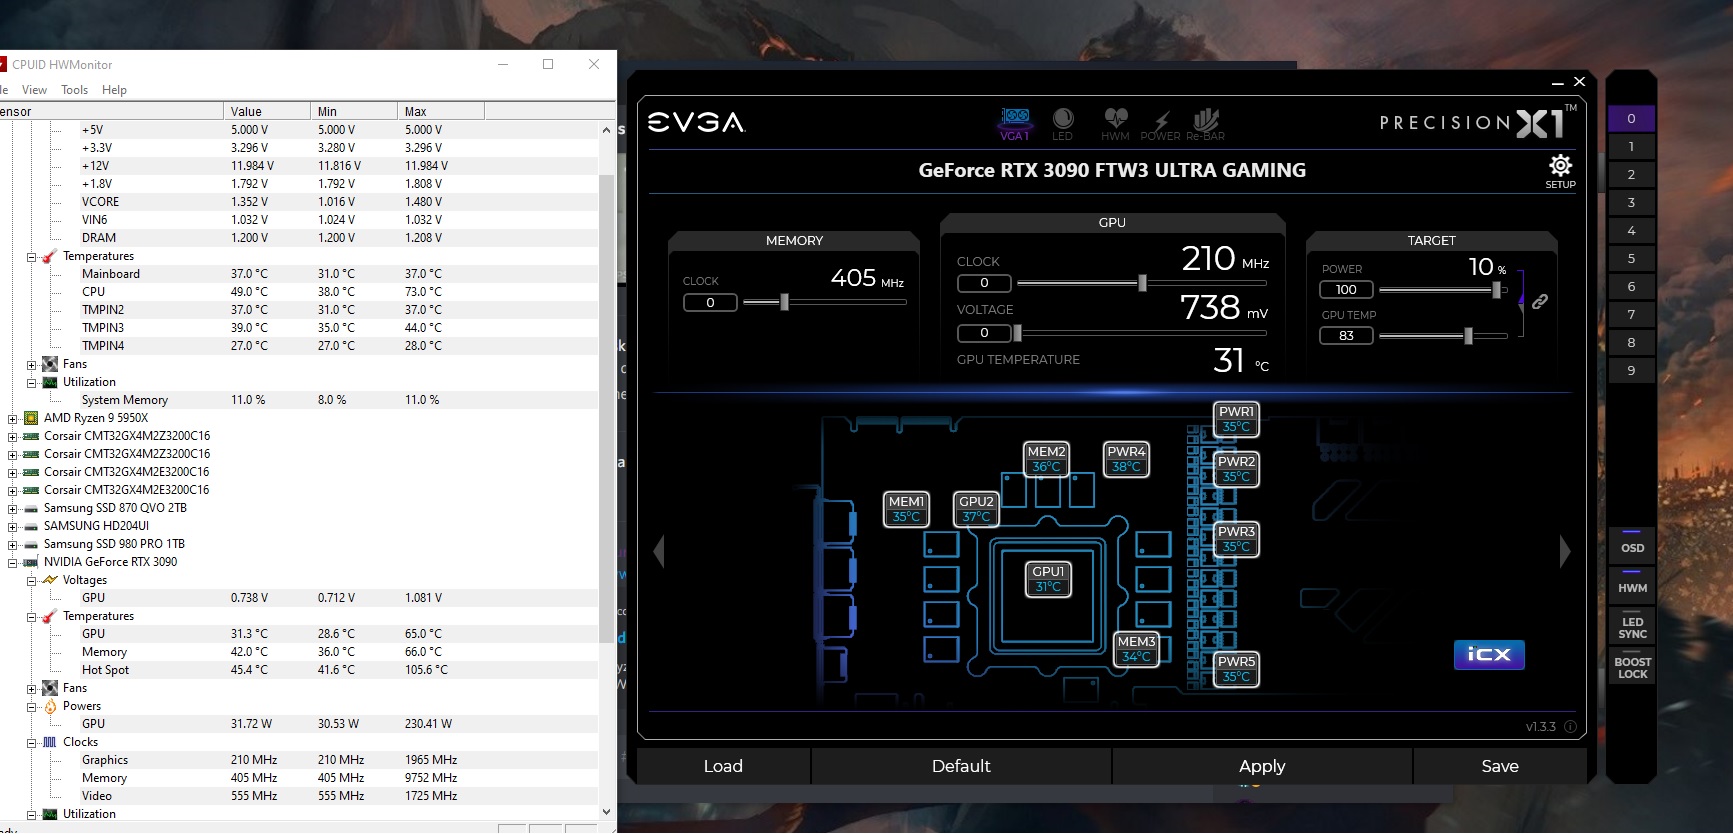
Task: Click the Min column header
Action: [354, 111]
